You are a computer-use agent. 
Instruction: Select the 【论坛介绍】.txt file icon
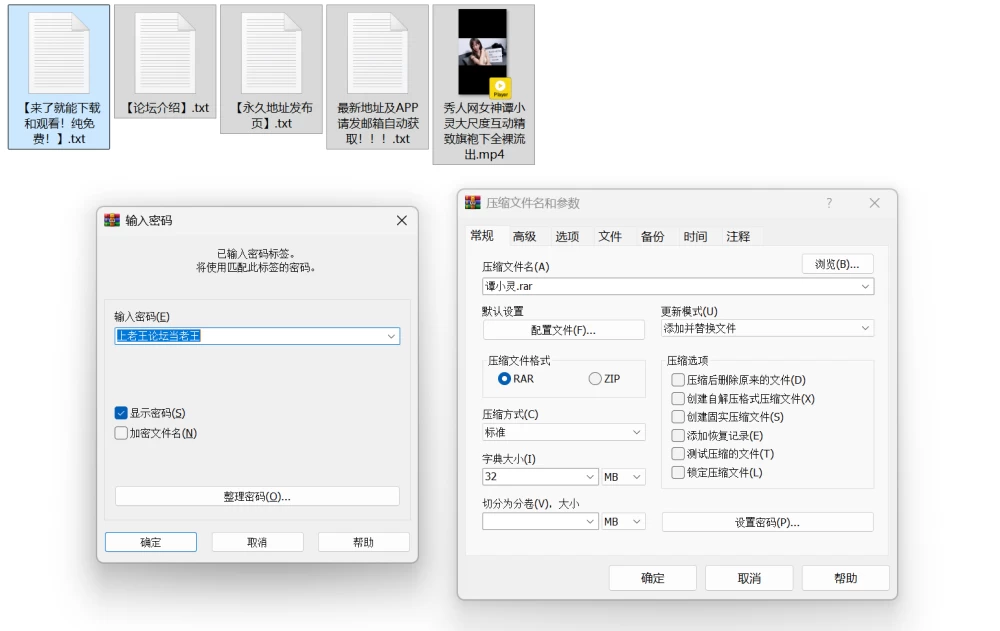pyautogui.click(x=165, y=54)
